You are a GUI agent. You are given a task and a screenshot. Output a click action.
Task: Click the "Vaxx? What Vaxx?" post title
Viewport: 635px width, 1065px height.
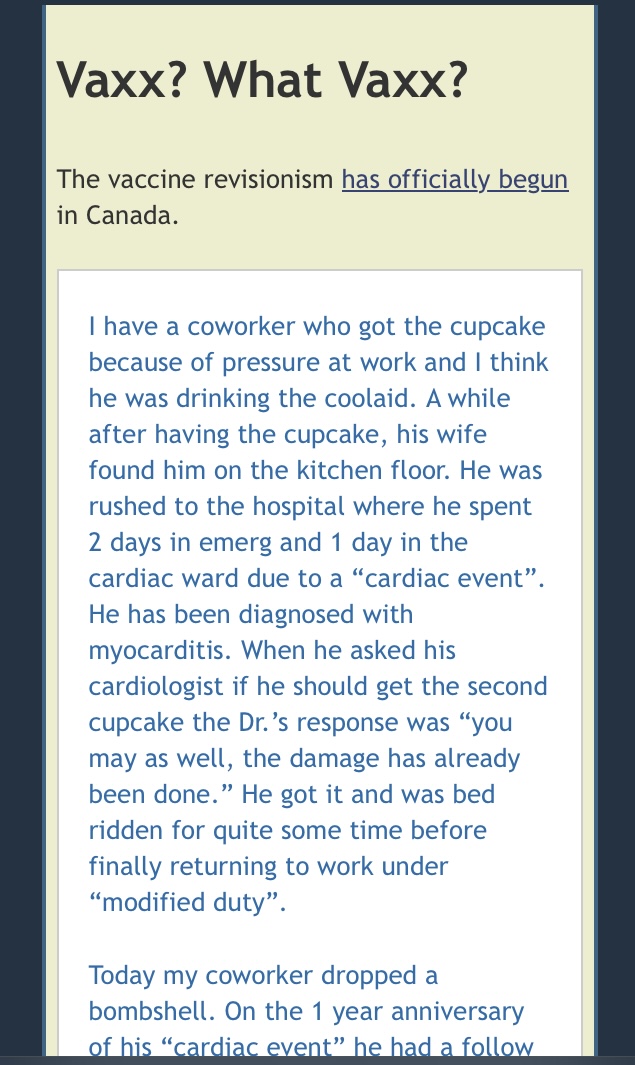pyautogui.click(x=262, y=80)
